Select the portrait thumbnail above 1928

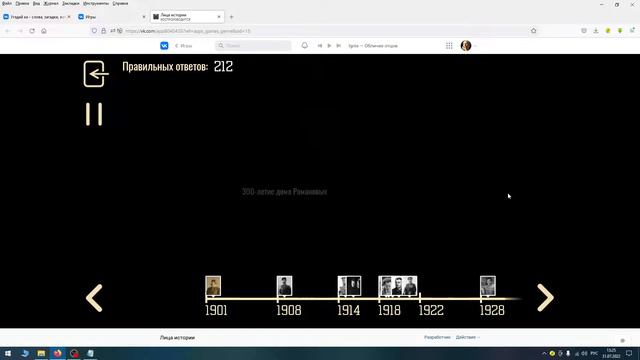(488, 286)
